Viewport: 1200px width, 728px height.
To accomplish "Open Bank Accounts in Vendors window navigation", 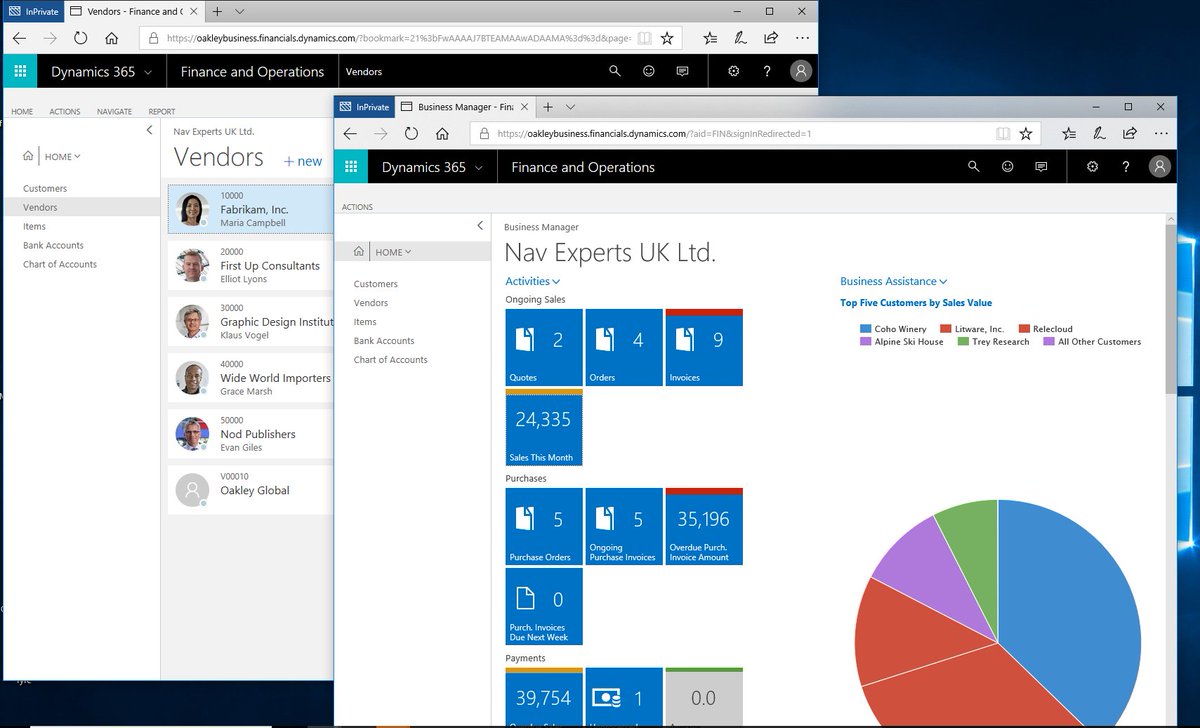I will point(53,245).
